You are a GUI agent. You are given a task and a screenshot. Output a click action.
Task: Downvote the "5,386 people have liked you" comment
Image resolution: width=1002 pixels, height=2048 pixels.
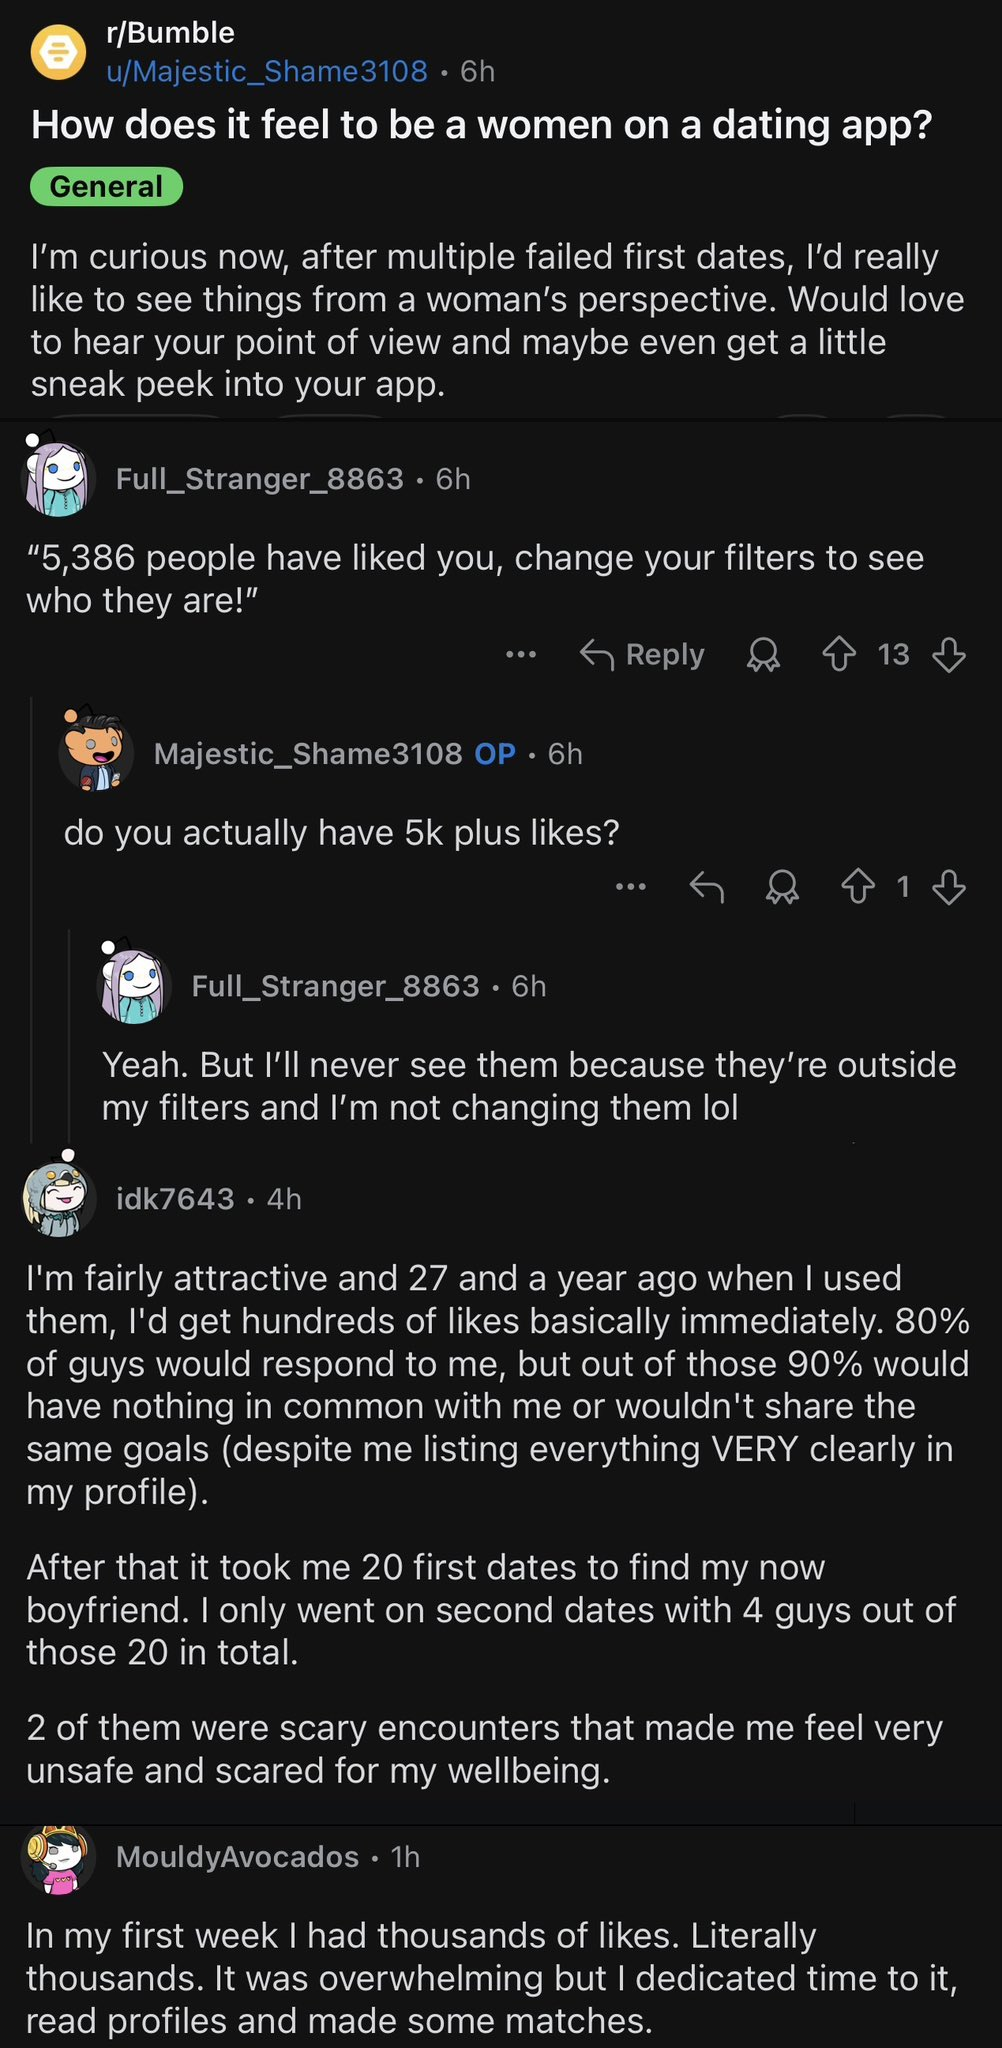(x=948, y=655)
